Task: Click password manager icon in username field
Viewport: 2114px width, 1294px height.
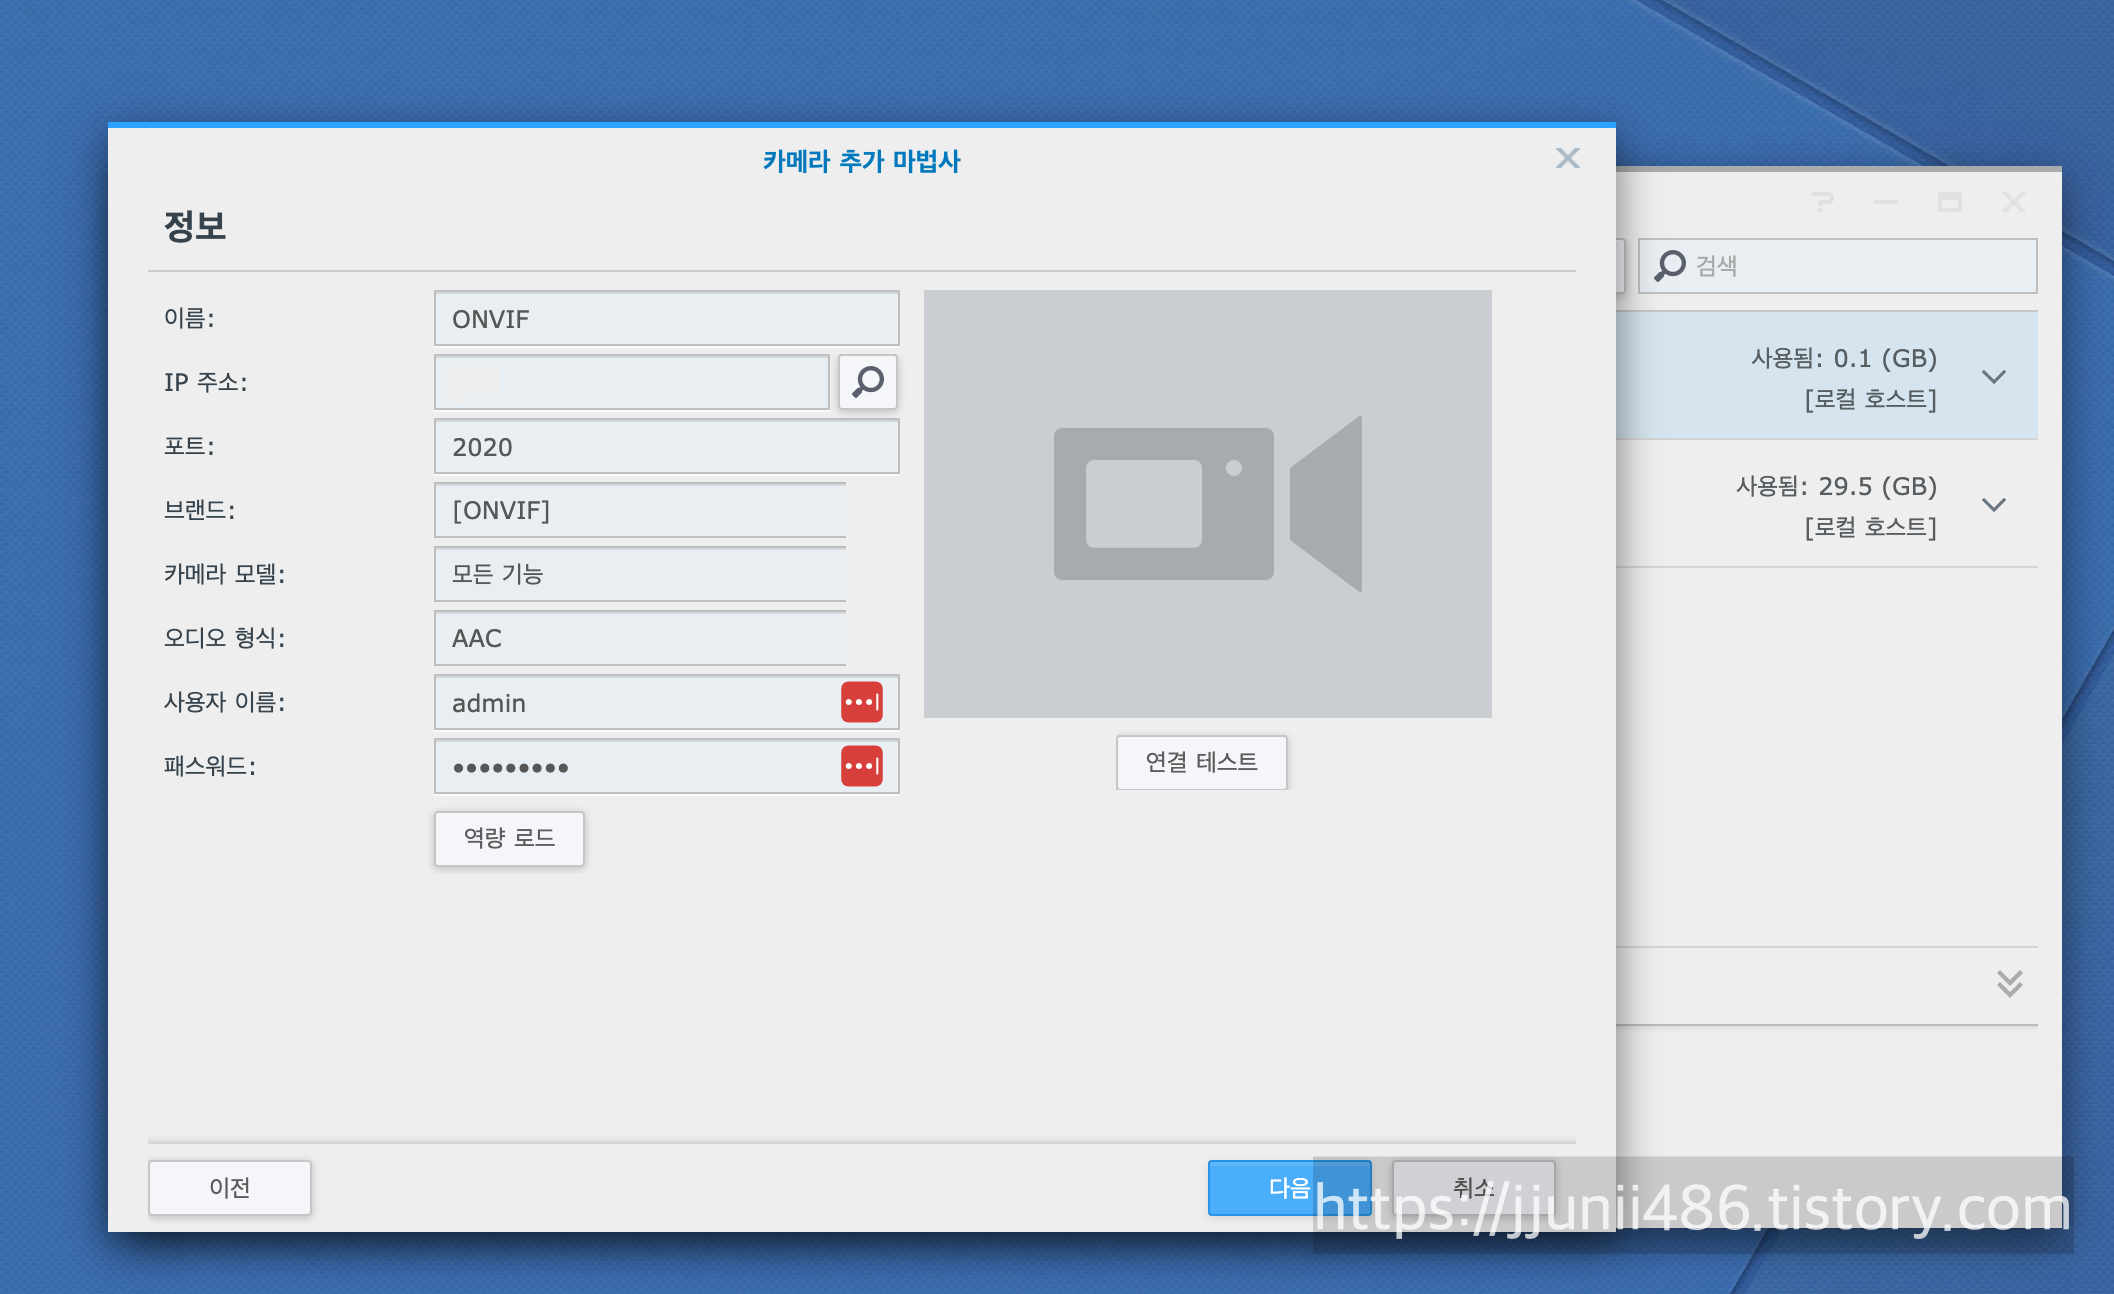Action: [861, 702]
